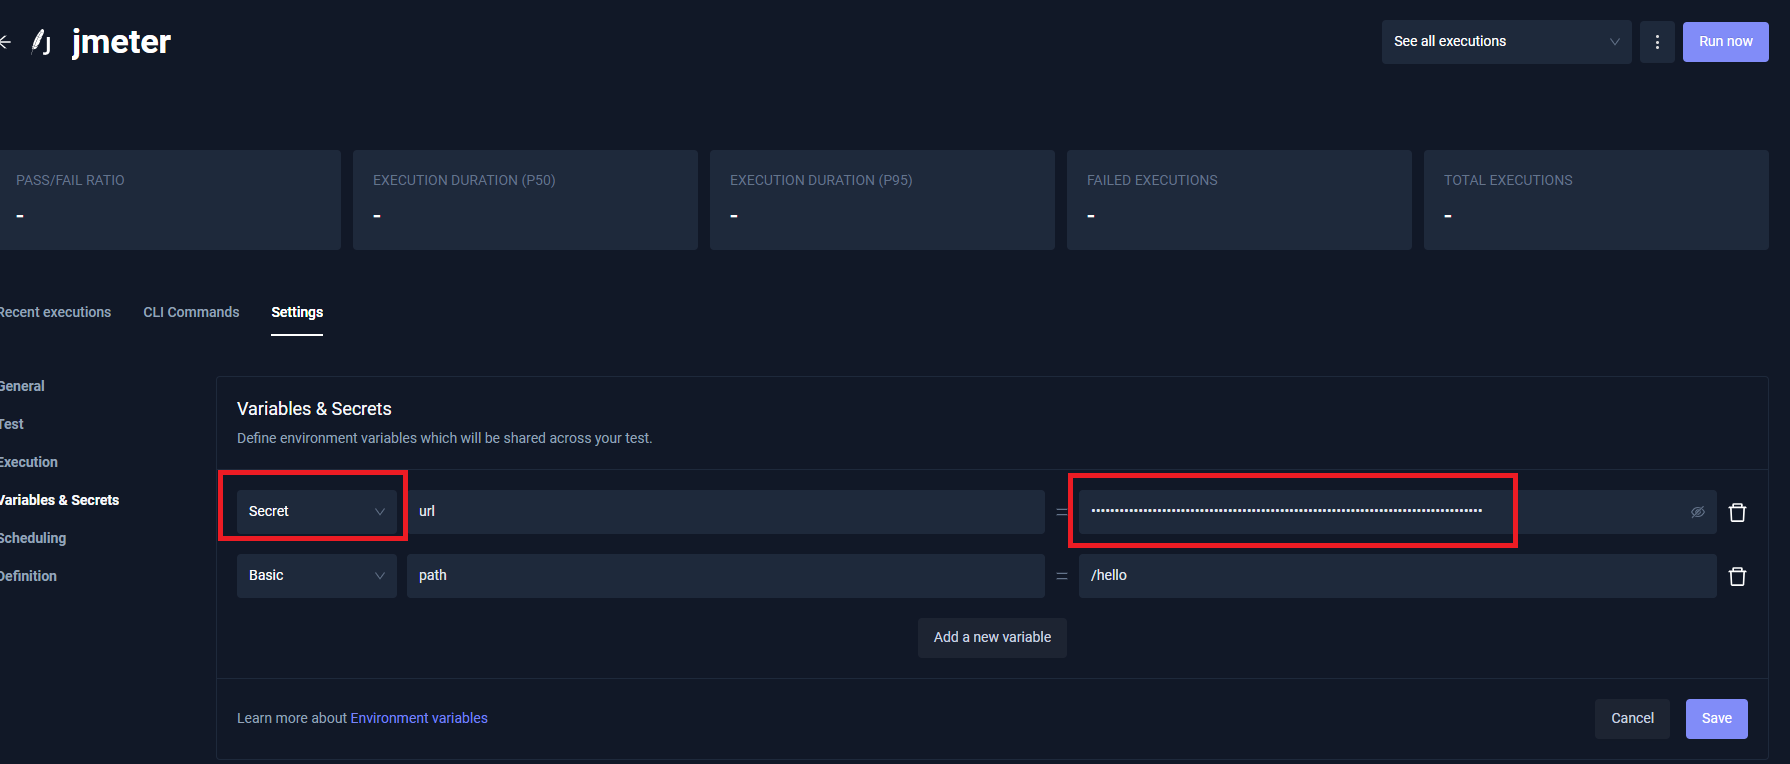Open the Scheduling settings section
This screenshot has height=764, width=1790.
pos(33,538)
